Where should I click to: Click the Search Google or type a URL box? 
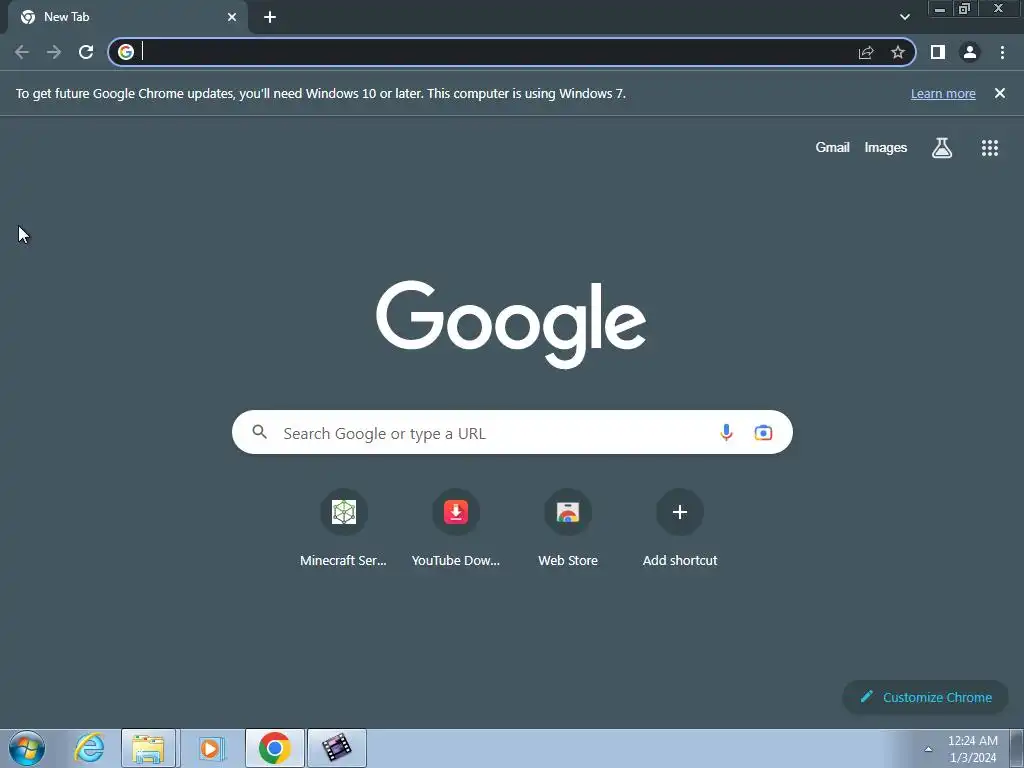point(512,432)
